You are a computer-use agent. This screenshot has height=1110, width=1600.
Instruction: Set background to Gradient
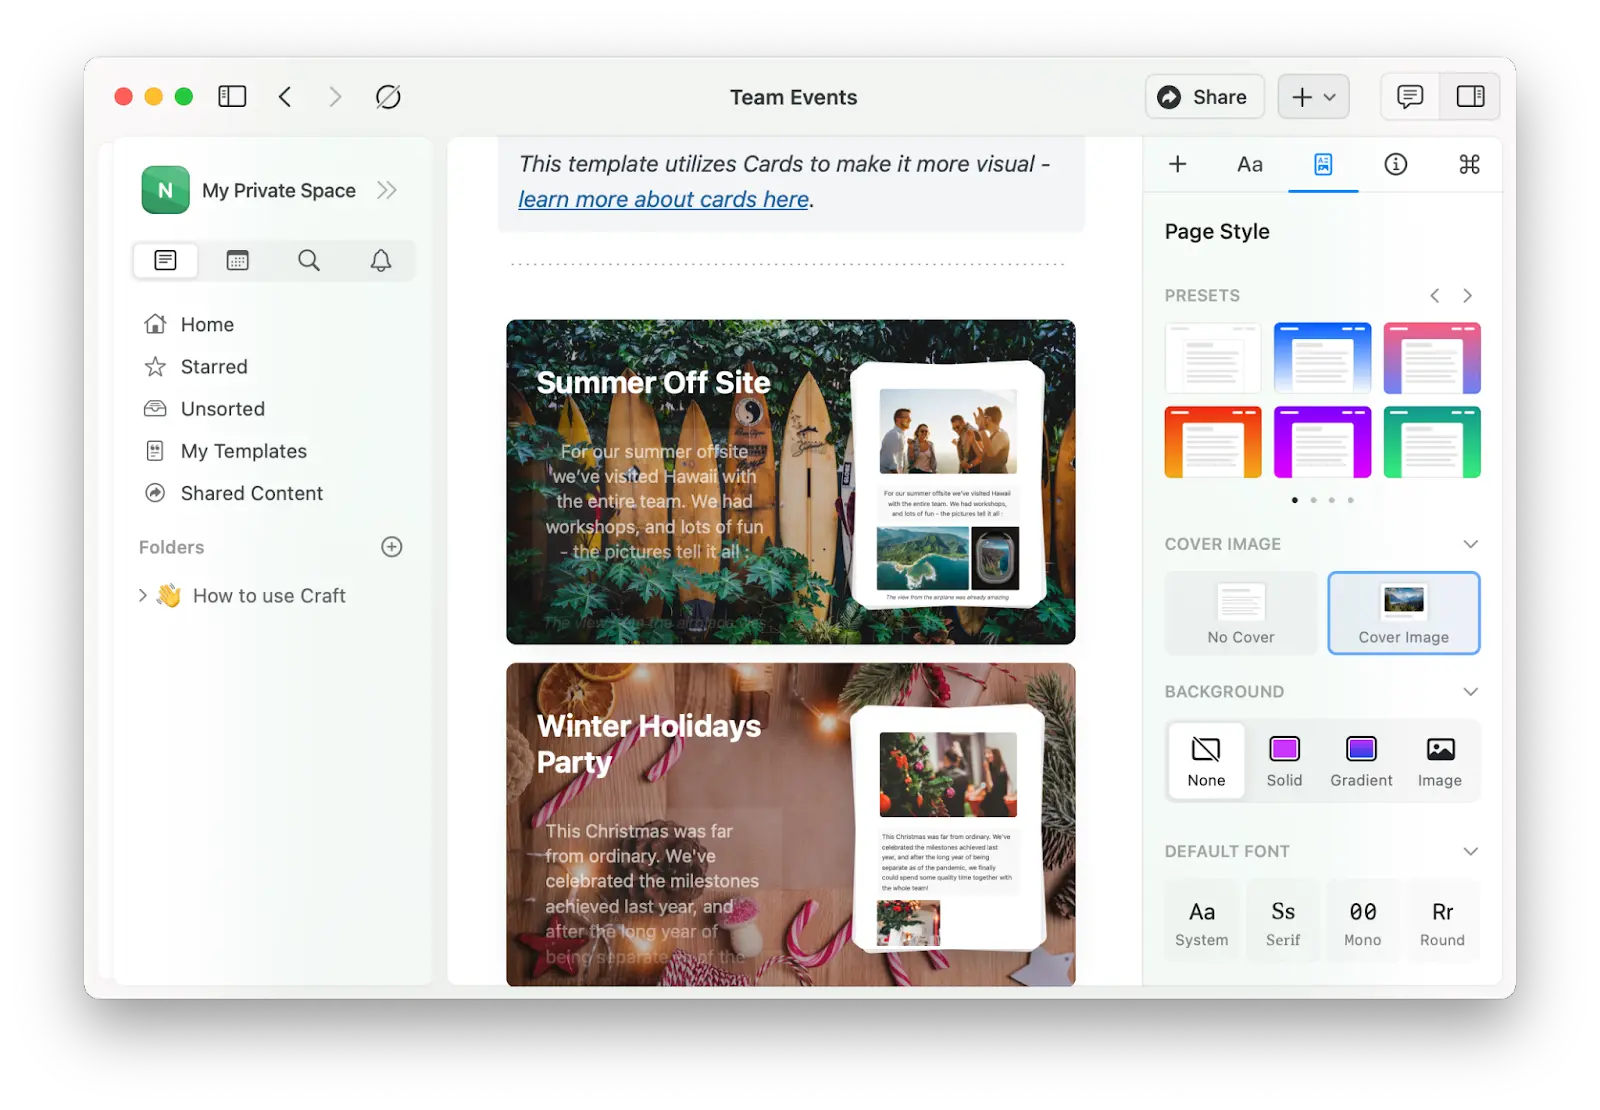(x=1361, y=761)
